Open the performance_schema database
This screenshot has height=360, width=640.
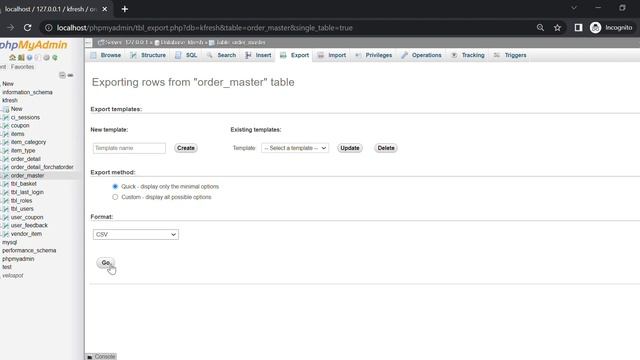pos(29,251)
